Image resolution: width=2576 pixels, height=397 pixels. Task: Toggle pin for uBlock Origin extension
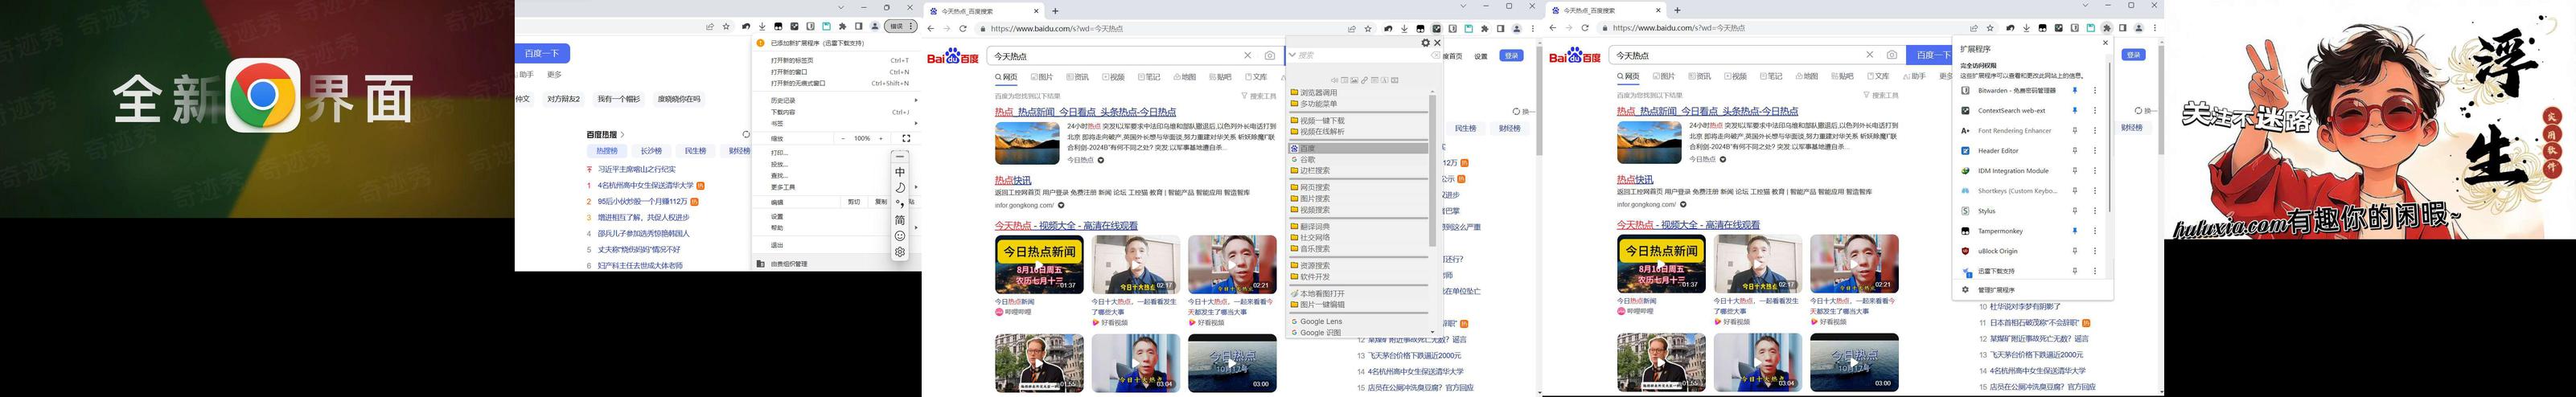coord(2075,251)
